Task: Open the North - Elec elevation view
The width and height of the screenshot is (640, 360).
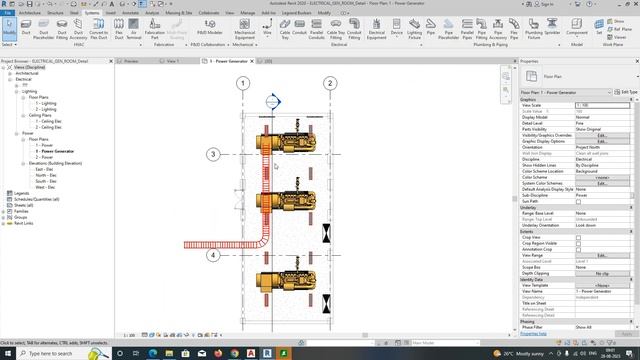Action: 46,175
